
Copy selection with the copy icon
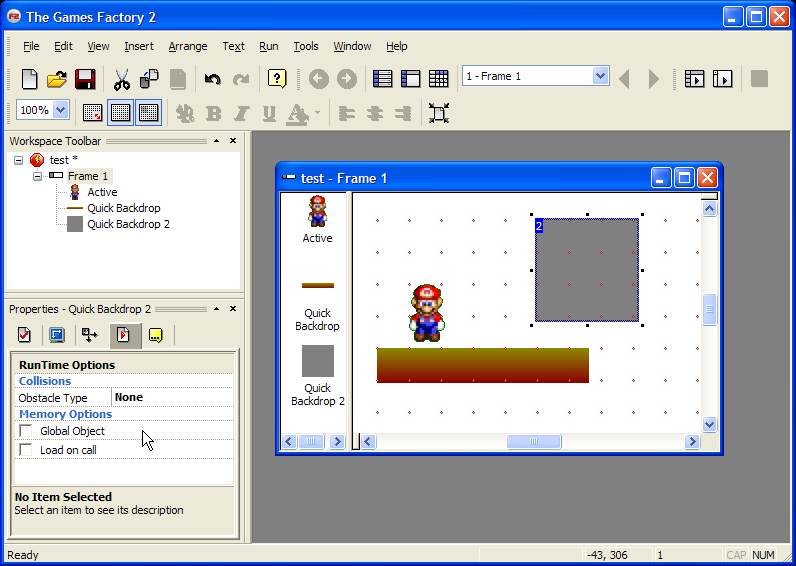[x=149, y=79]
